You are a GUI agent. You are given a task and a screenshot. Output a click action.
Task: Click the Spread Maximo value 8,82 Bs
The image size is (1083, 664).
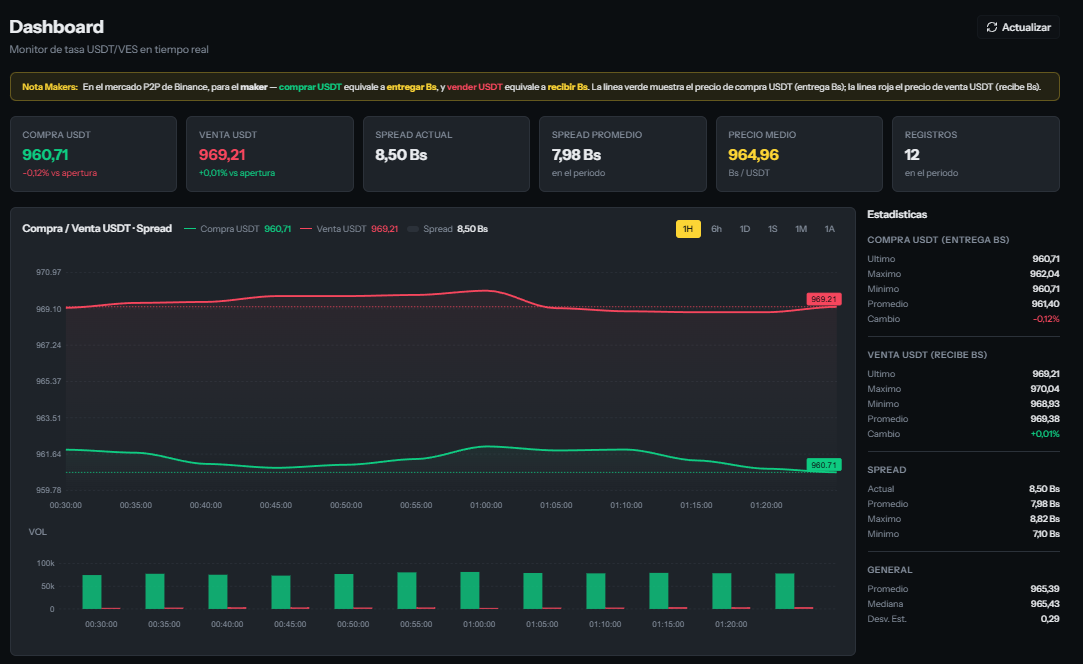[x=1044, y=519]
